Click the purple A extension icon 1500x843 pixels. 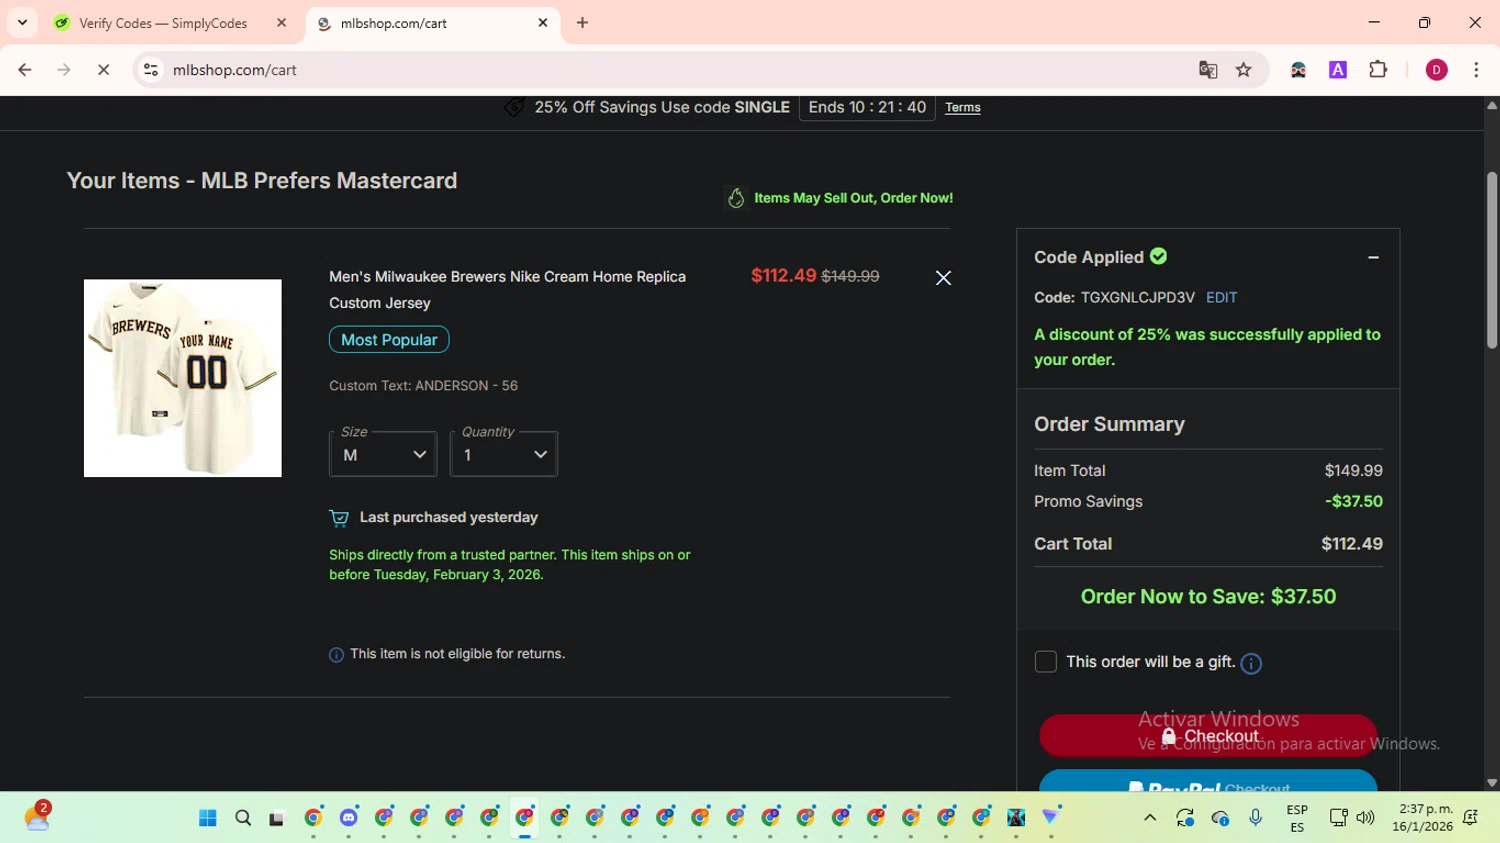[1338, 70]
